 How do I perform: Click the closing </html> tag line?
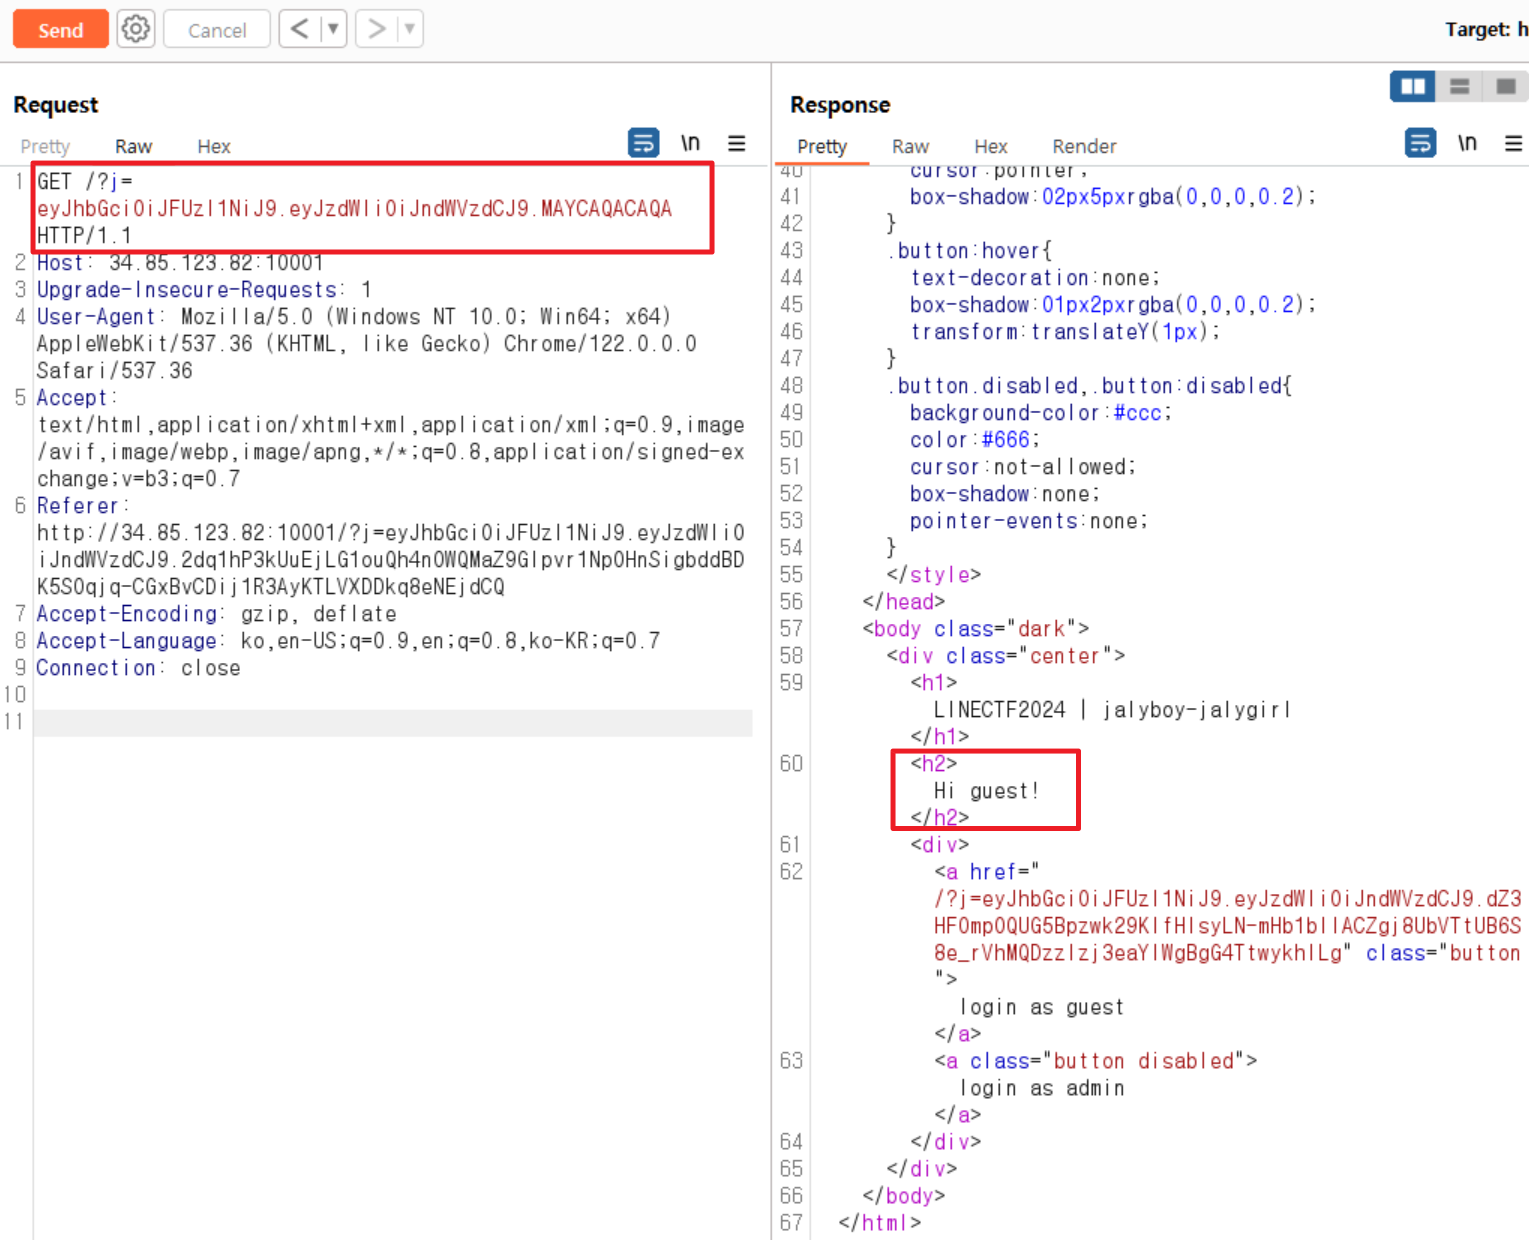pos(879,1223)
